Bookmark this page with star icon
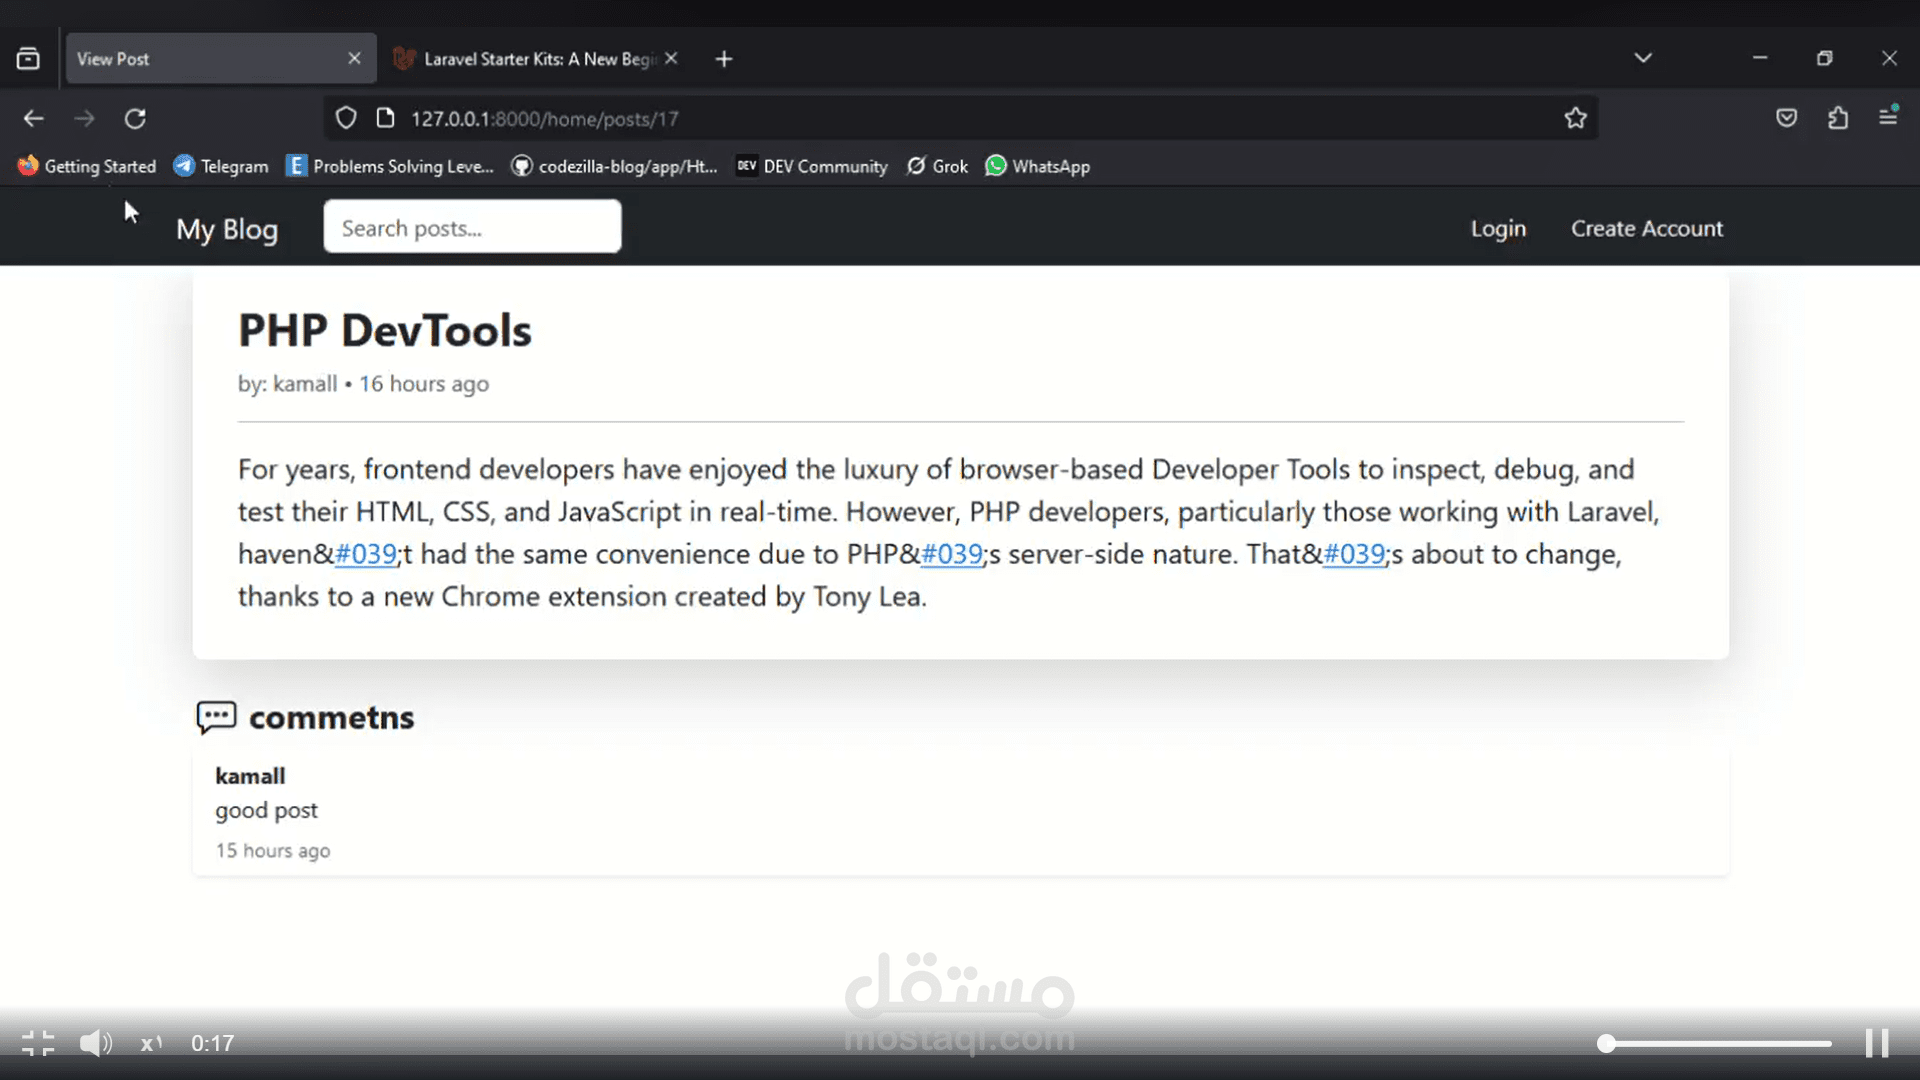The image size is (1920, 1080). pyautogui.click(x=1576, y=118)
